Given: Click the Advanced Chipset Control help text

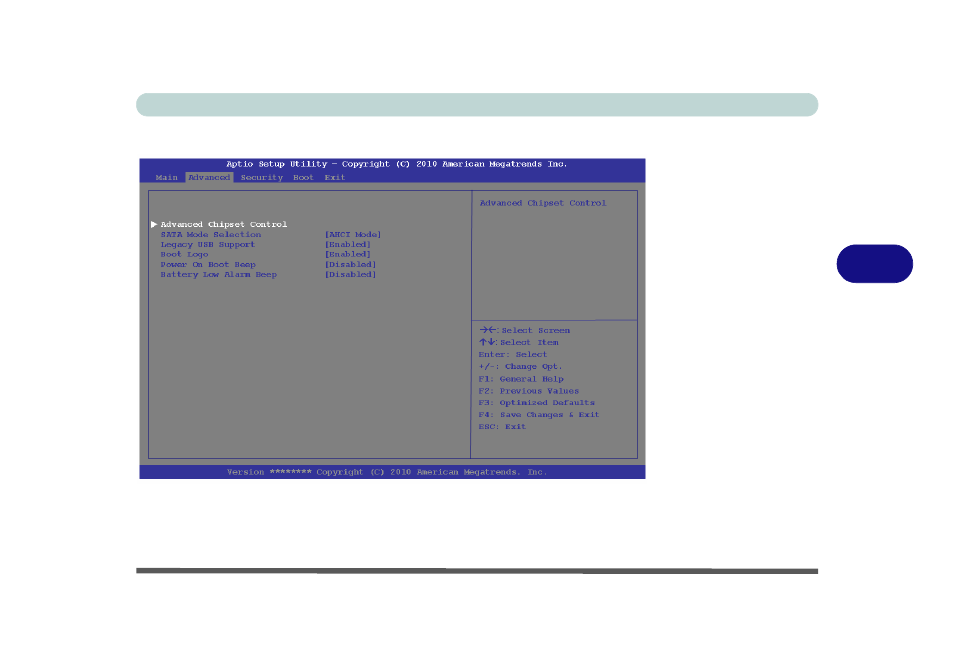Looking at the screenshot, I should point(543,203).
